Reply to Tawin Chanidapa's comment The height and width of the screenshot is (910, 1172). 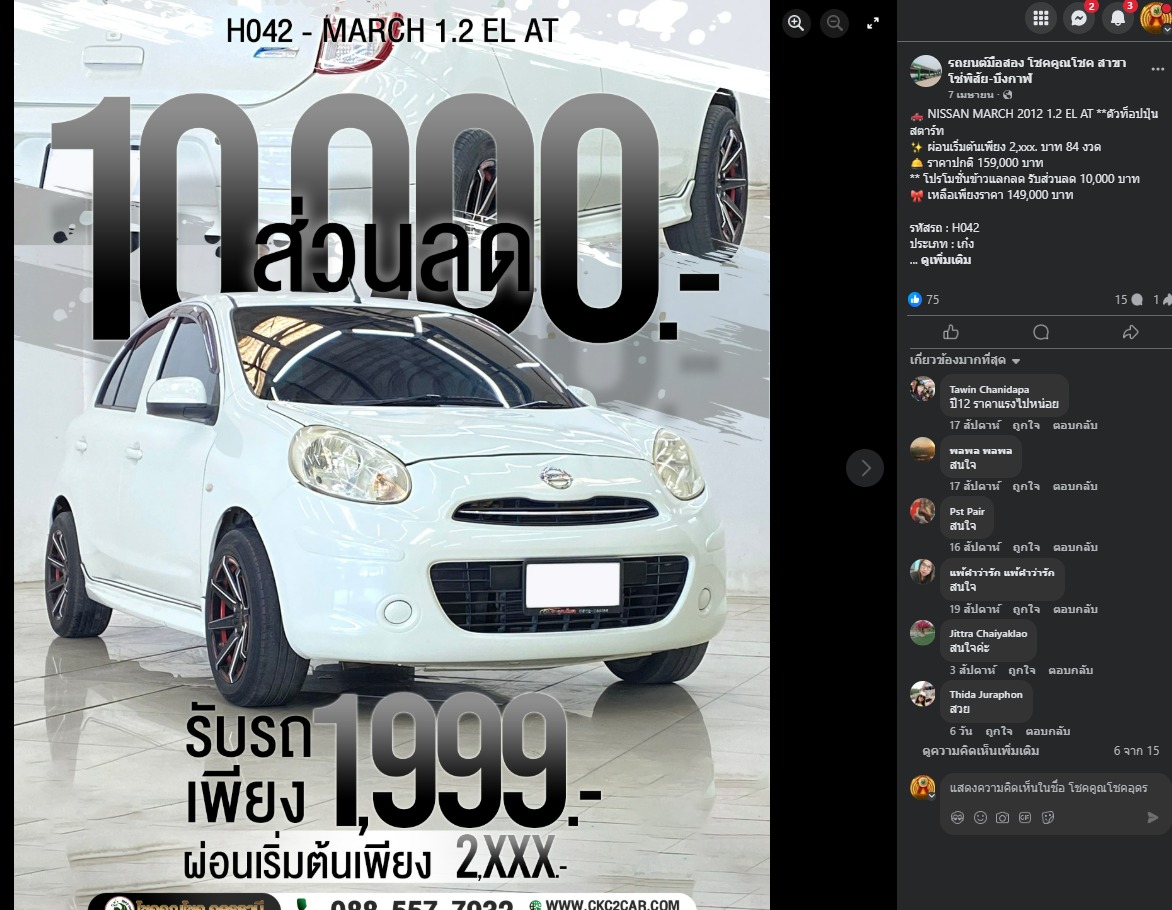pyautogui.click(x=1075, y=425)
